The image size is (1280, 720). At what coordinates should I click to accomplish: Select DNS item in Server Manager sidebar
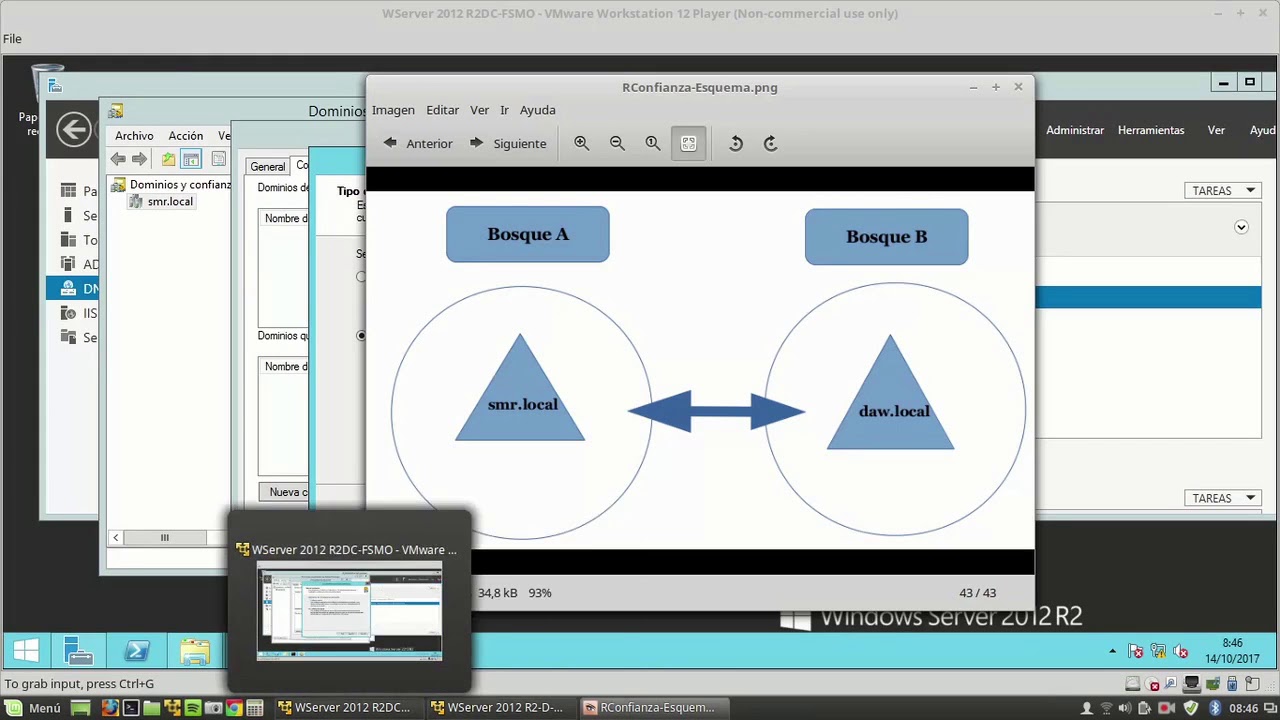73,288
